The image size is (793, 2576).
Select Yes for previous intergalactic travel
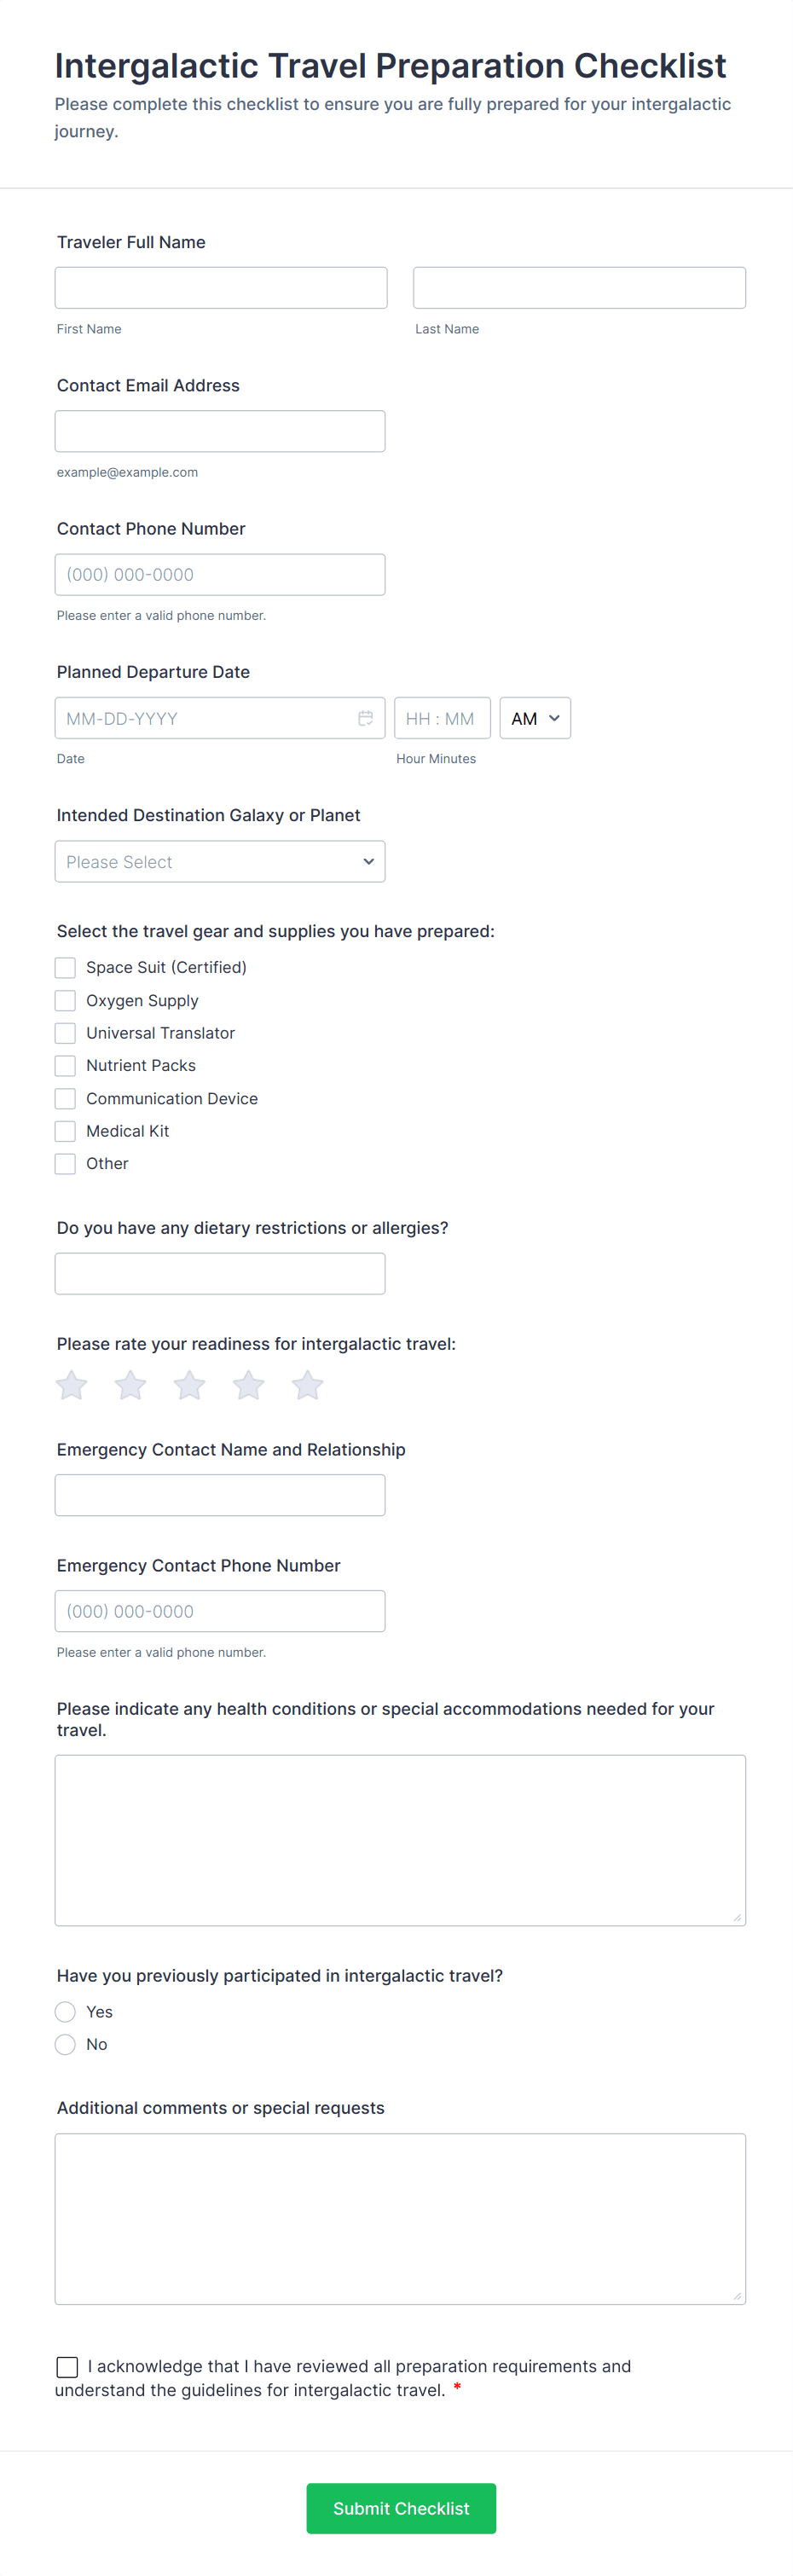65,2011
